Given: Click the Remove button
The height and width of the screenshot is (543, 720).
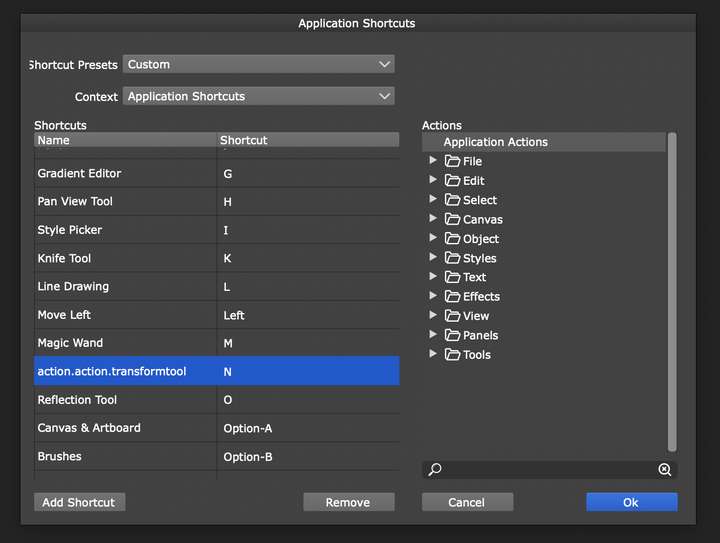Looking at the screenshot, I should (349, 502).
